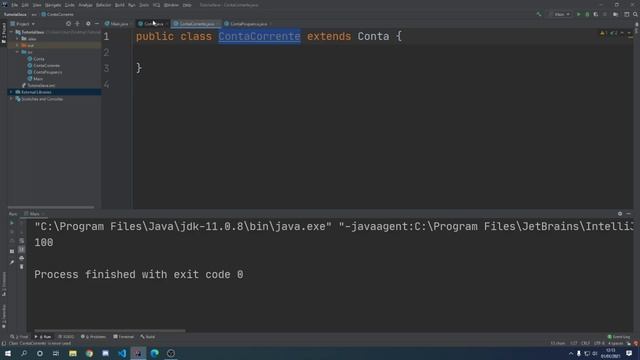Clear console with the trash icon
This screenshot has width=640, height=360.
(22, 267)
